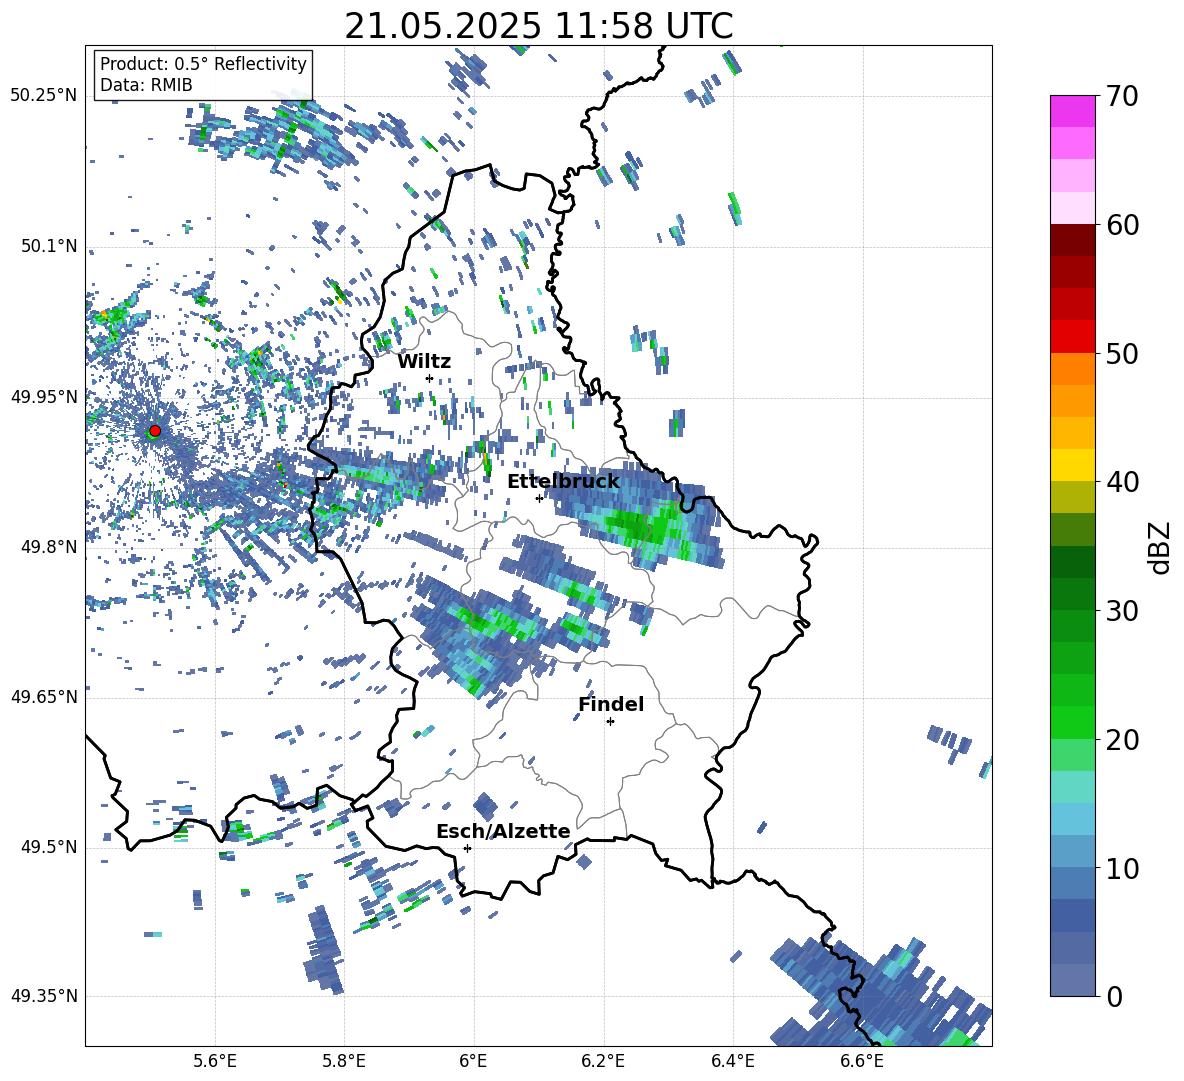Click the 6°E longitude label
This screenshot has width=1184, height=1081.
coord(473,1061)
